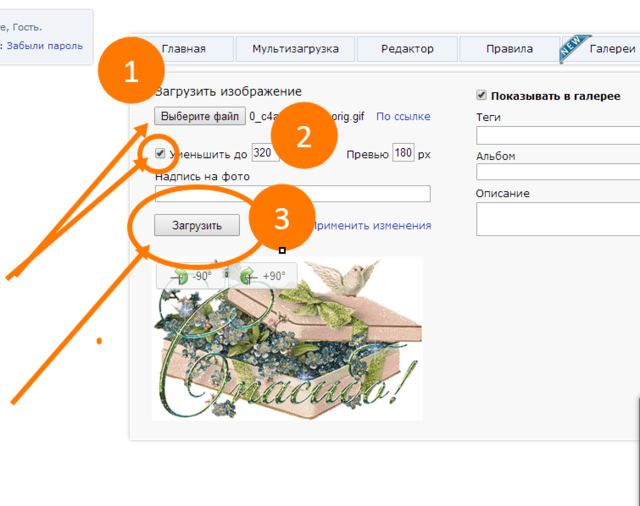The image size is (640, 506).
Task: Focus the Надпись на фото field
Action: coord(293,193)
